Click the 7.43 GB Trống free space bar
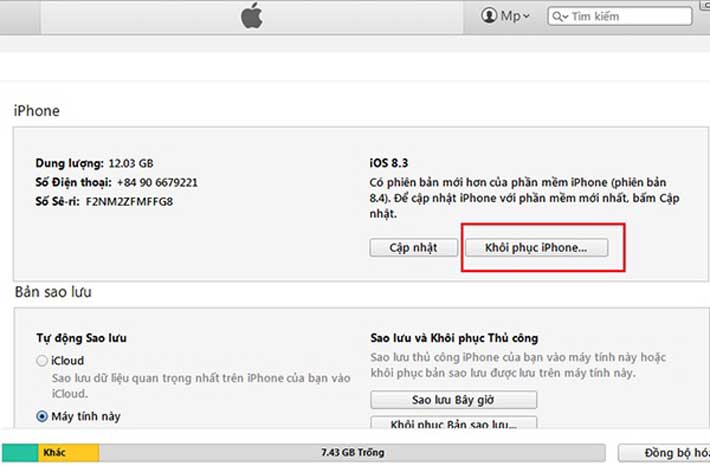Image resolution: width=710 pixels, height=466 pixels. click(352, 452)
